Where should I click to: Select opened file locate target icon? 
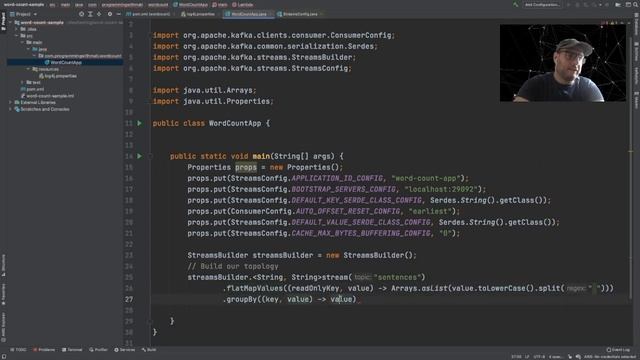pos(82,14)
